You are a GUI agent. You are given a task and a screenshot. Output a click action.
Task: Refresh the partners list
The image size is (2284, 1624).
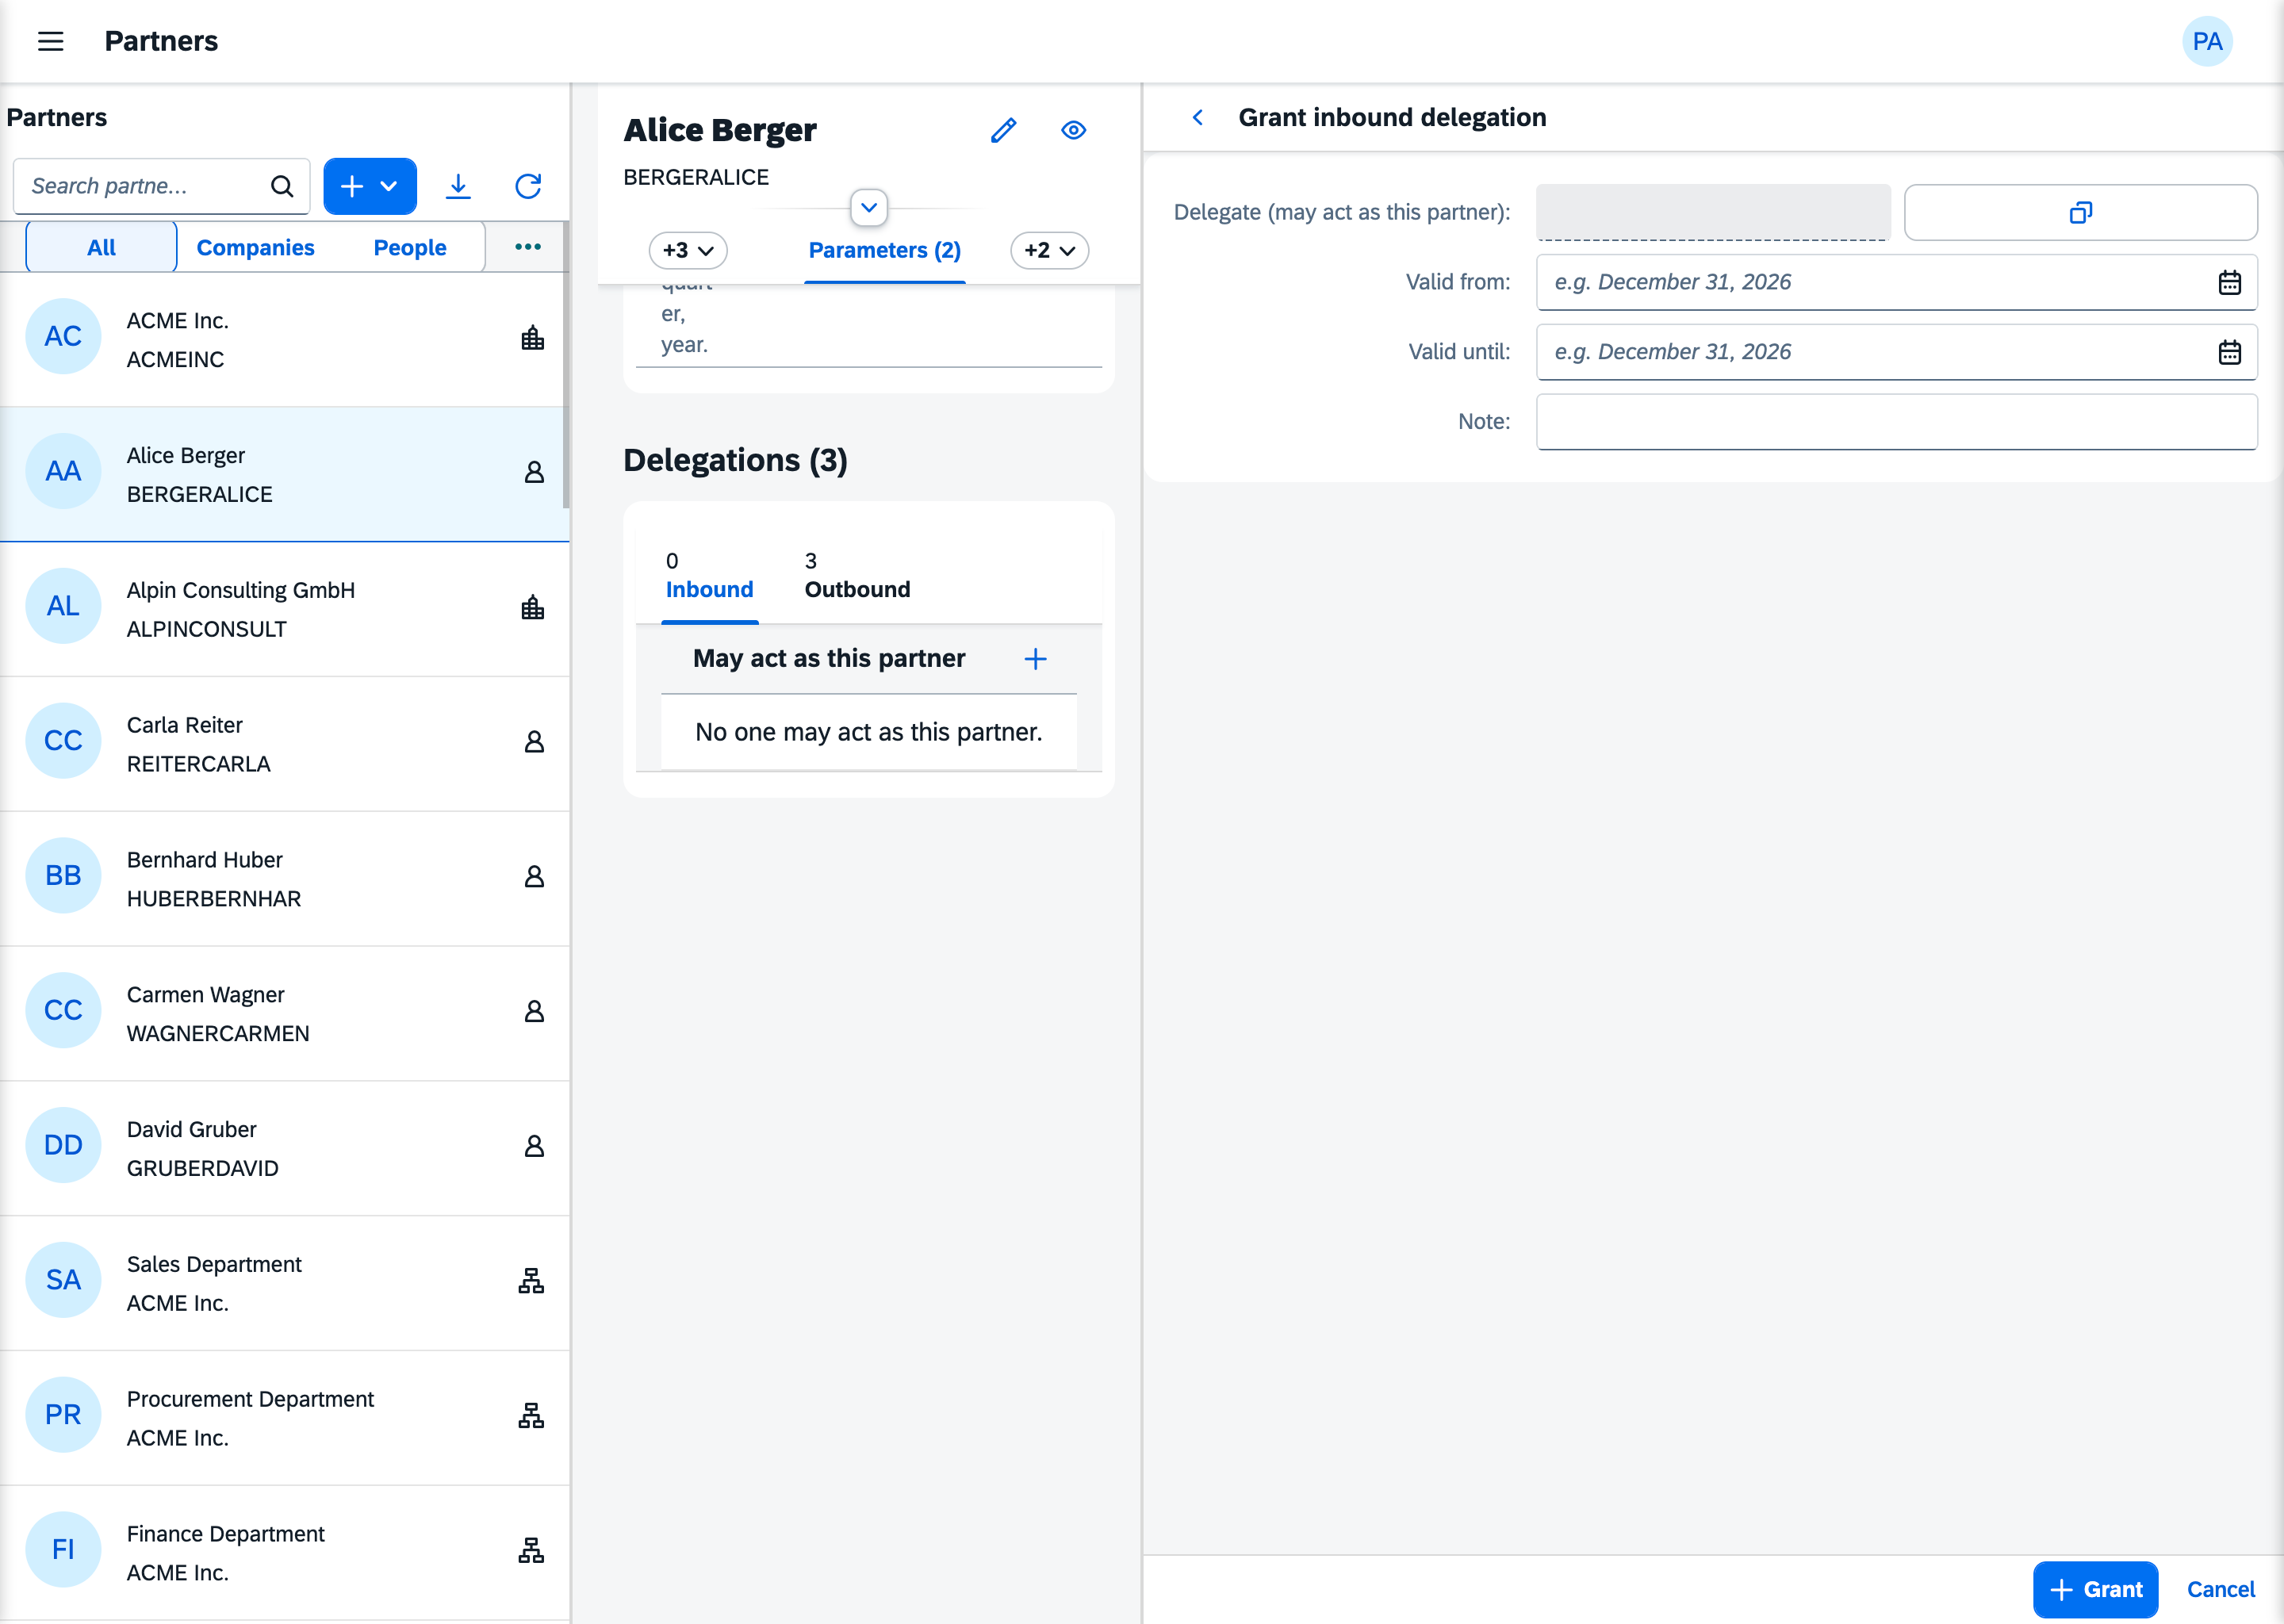tap(528, 186)
